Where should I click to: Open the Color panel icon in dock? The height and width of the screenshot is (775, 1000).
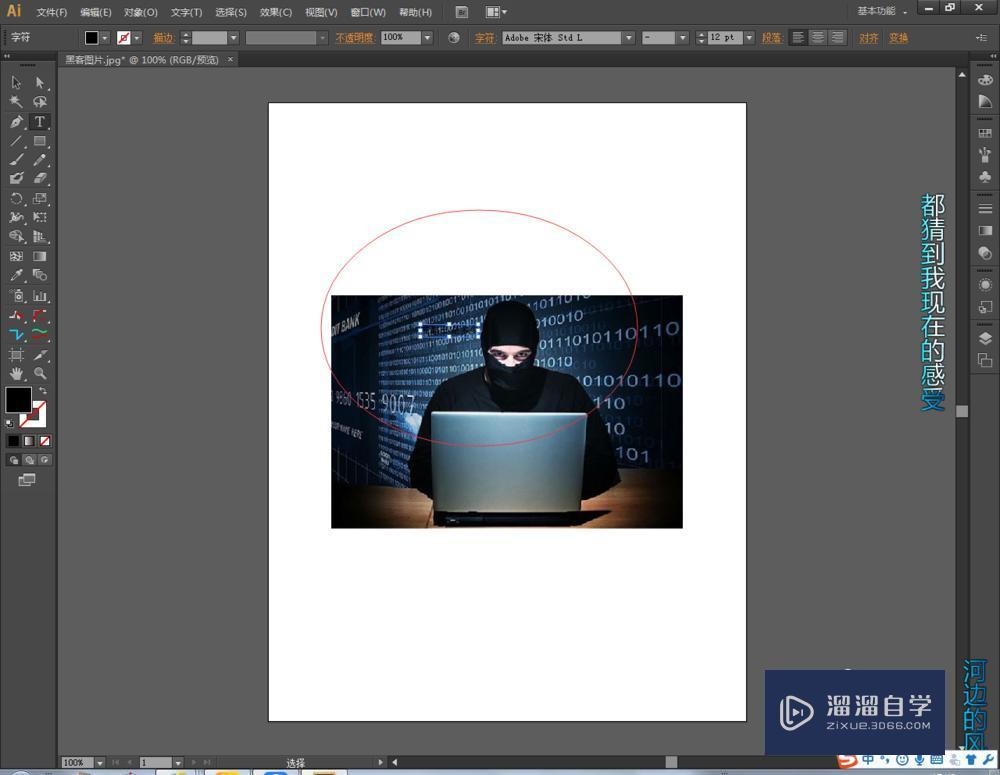[985, 80]
